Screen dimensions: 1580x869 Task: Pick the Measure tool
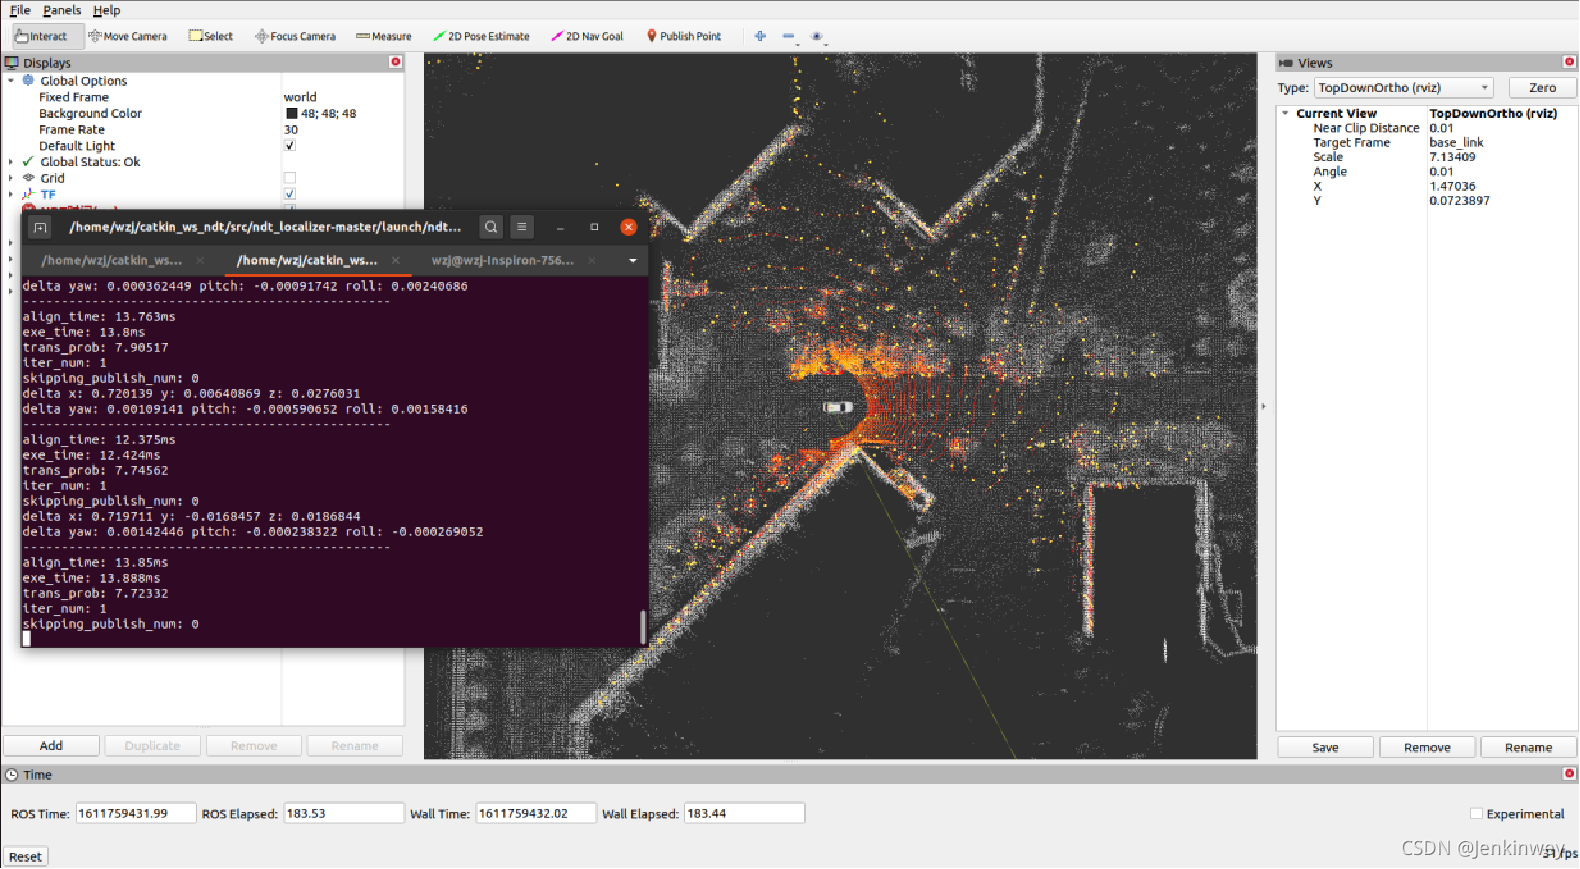tap(384, 36)
